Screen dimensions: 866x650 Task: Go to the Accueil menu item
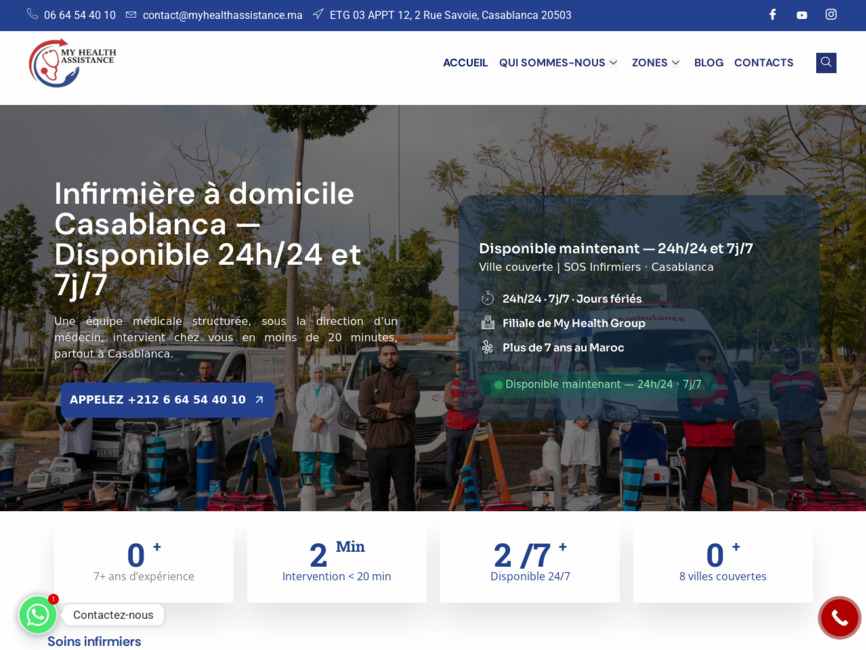[x=465, y=63]
